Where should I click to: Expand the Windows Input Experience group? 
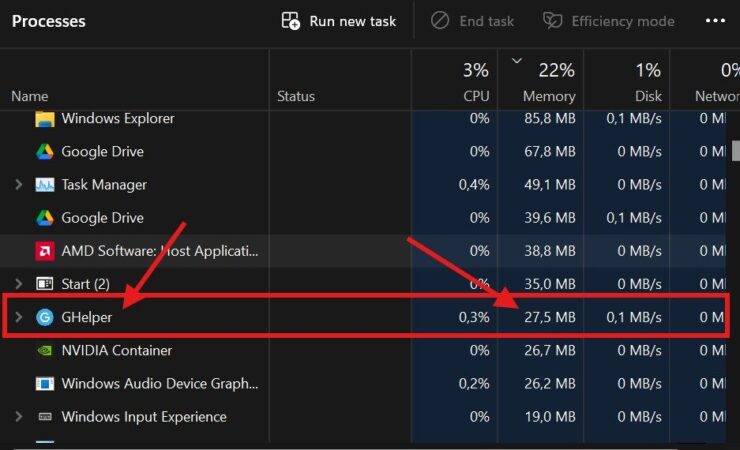18,417
